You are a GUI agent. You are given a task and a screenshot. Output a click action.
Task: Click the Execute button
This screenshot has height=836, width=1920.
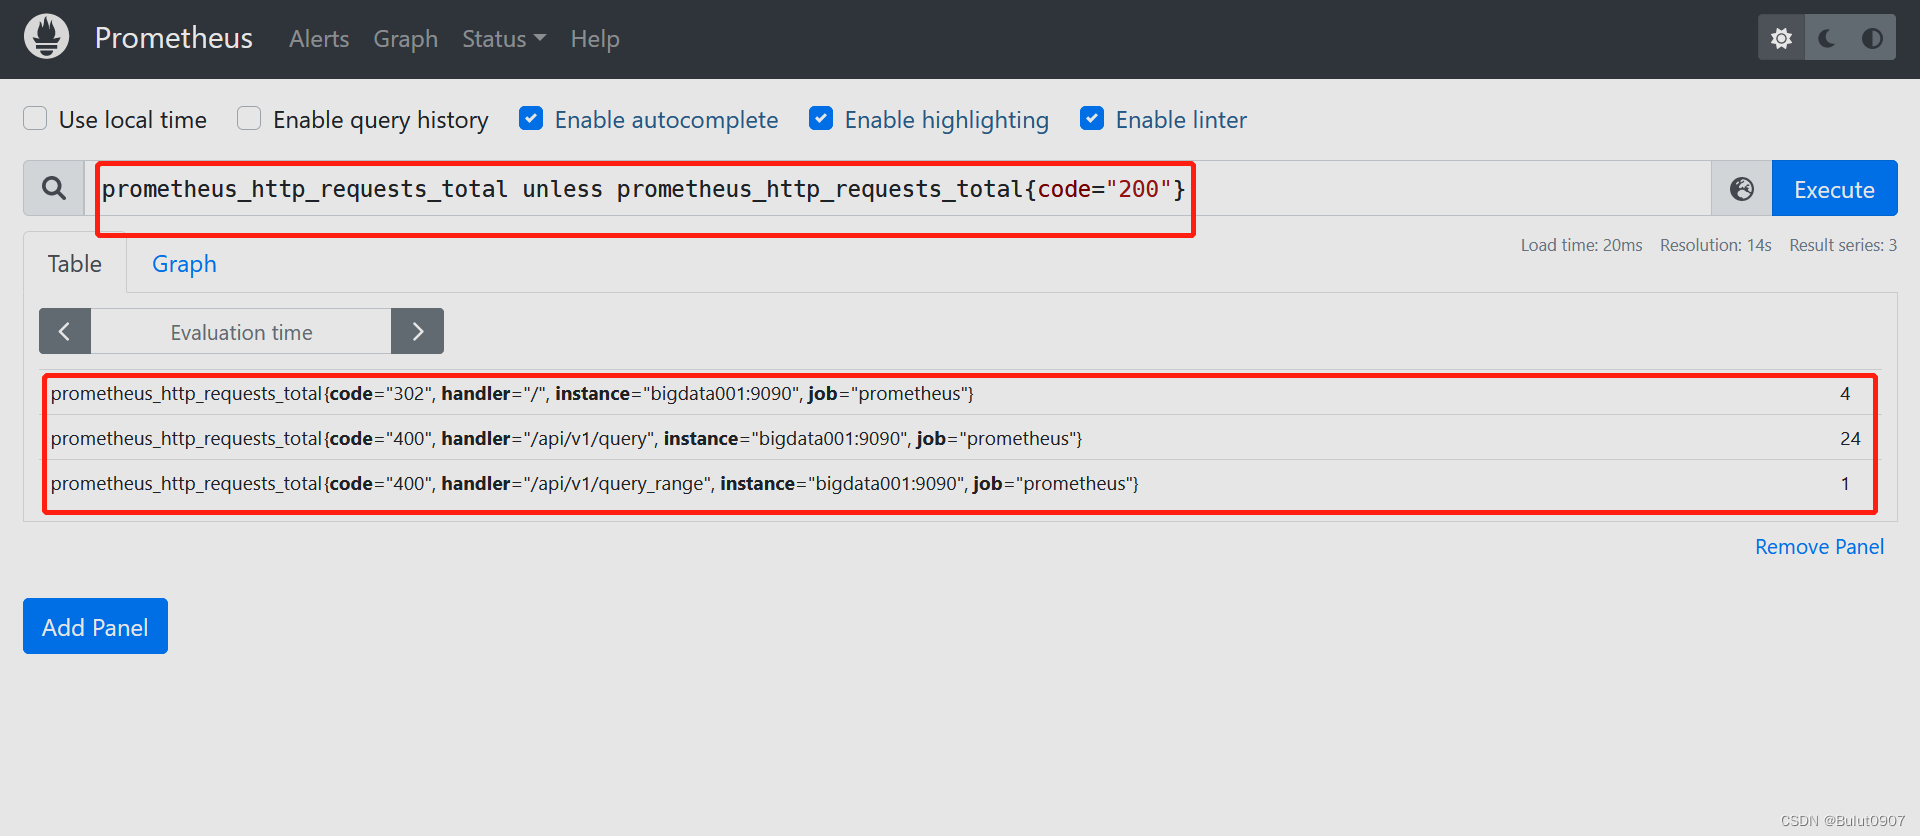[x=1834, y=188]
